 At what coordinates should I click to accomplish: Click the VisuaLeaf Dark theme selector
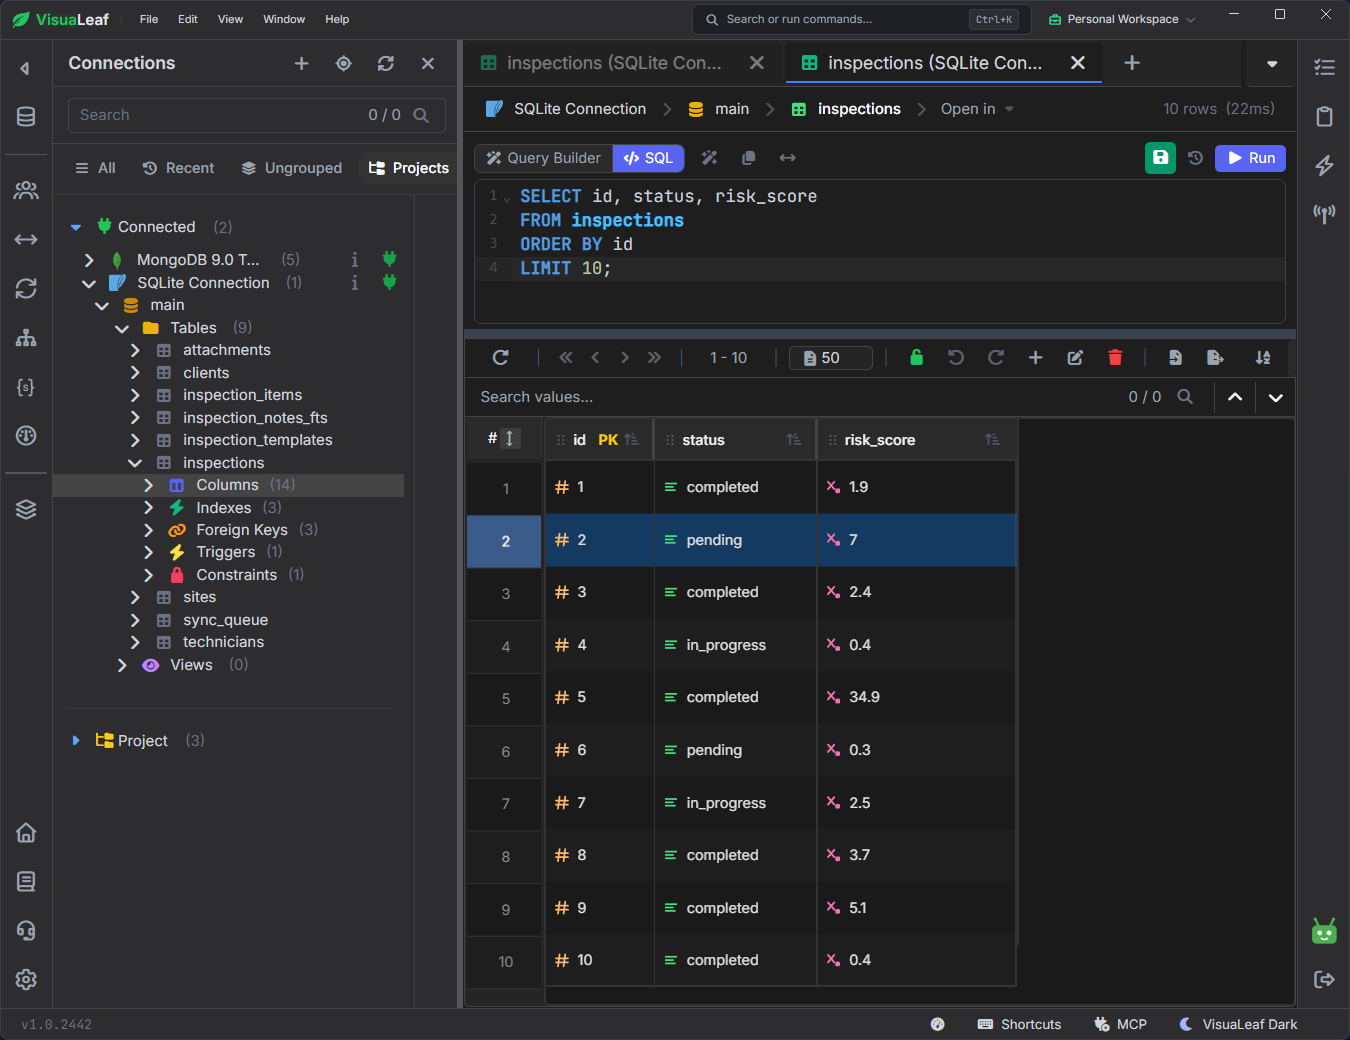click(x=1238, y=1025)
